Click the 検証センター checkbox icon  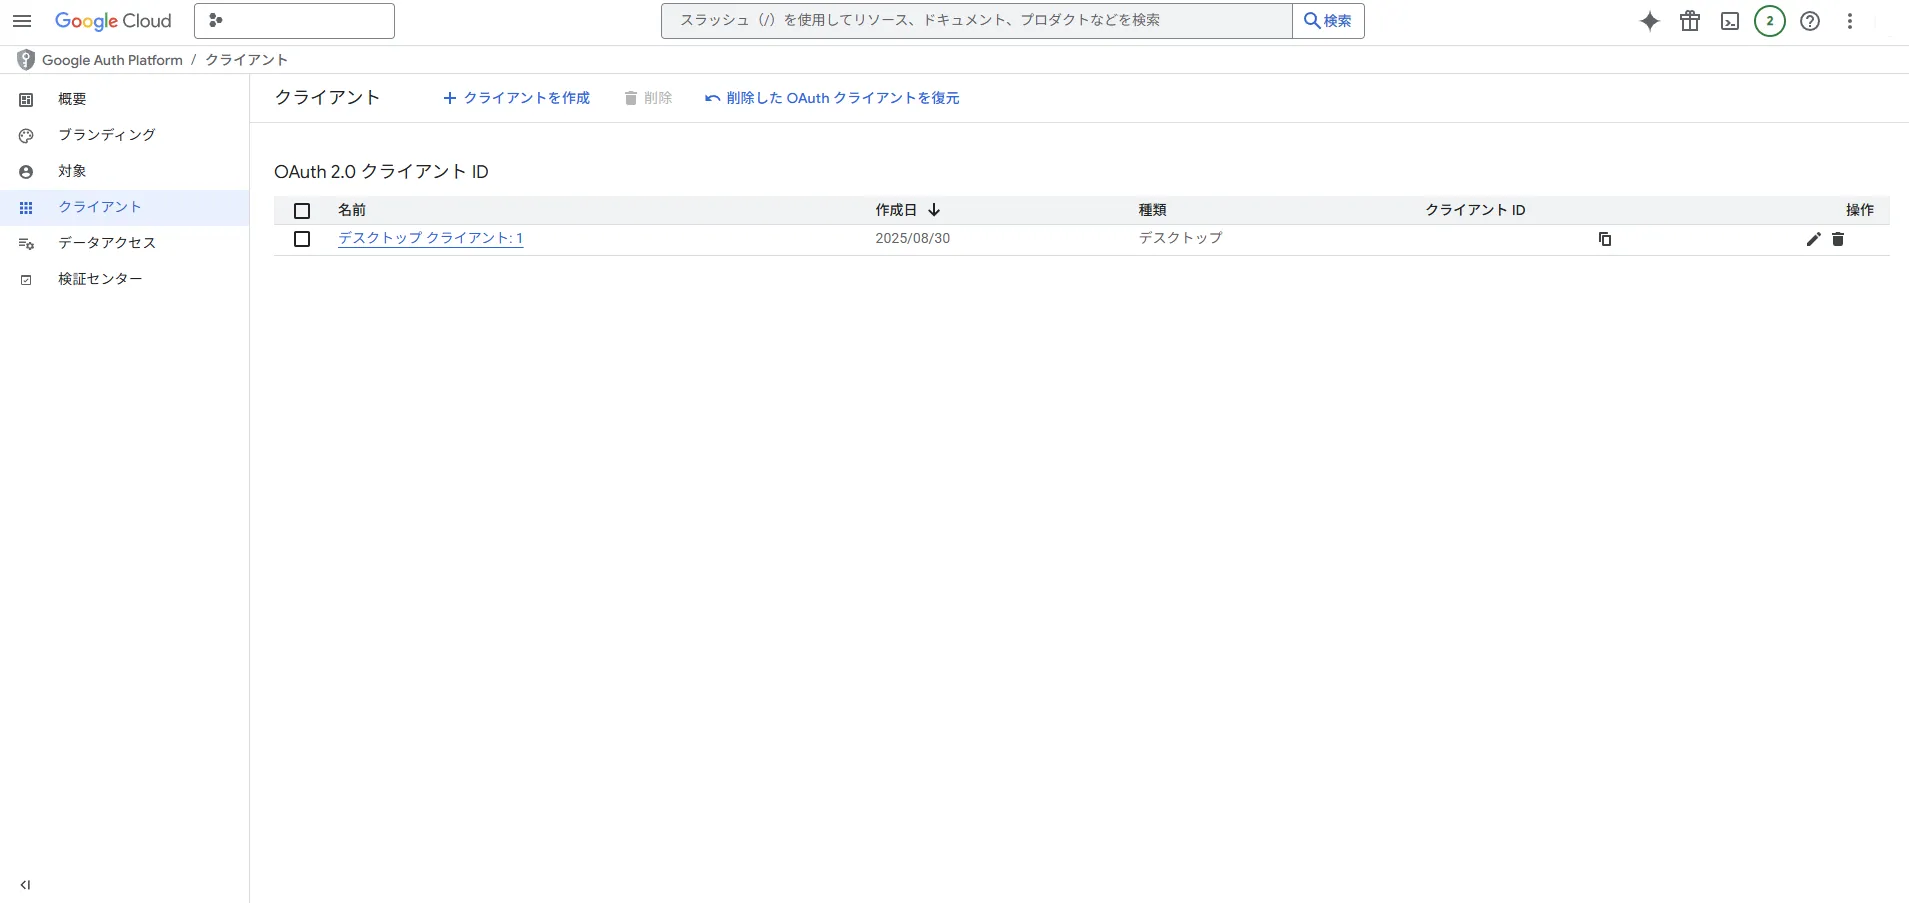(26, 280)
